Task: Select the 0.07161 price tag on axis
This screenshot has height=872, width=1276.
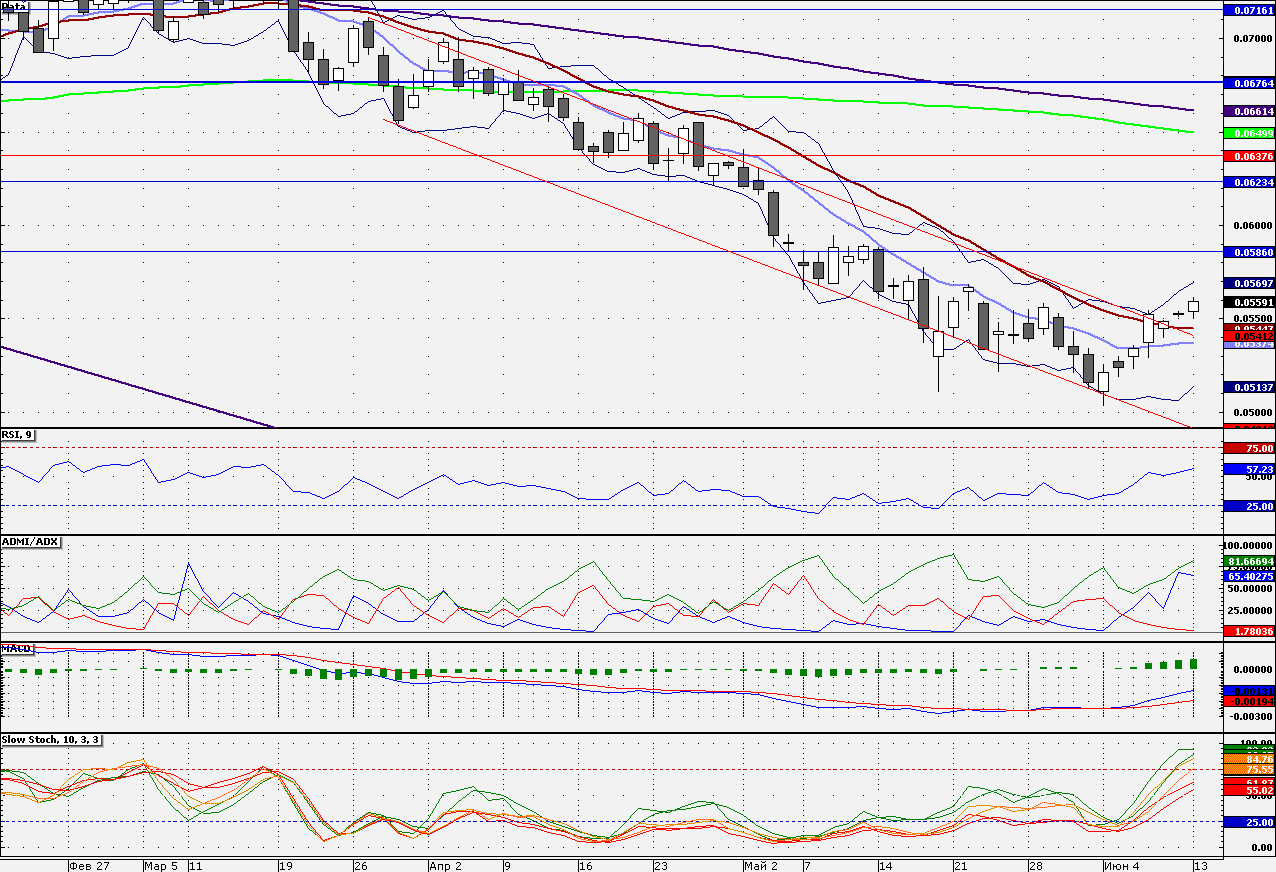Action: coord(1250,10)
